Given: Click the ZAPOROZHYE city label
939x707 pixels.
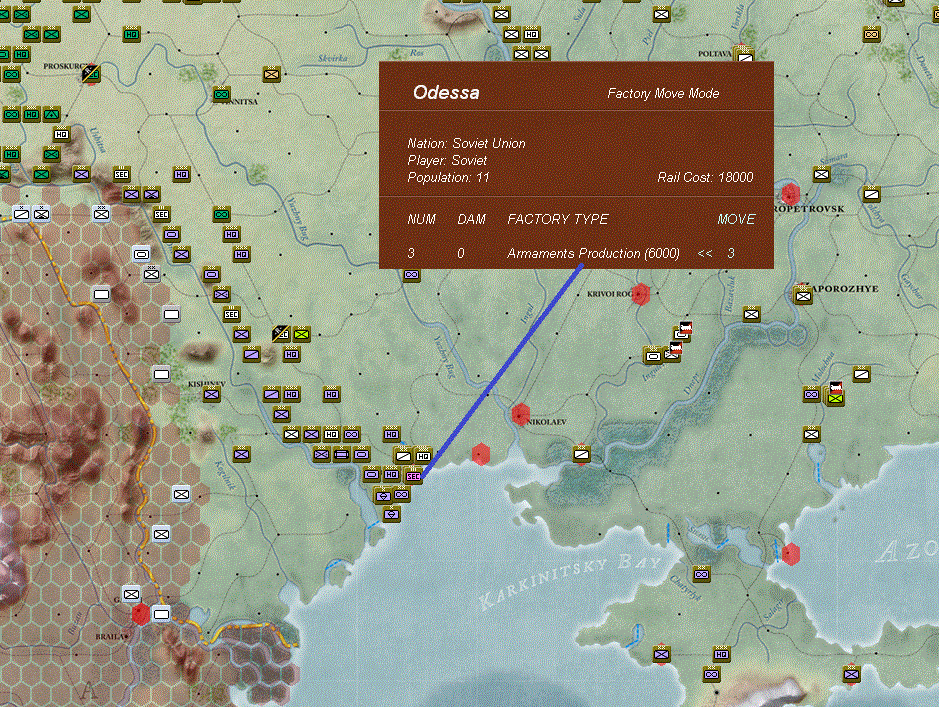Looking at the screenshot, I should (x=845, y=289).
